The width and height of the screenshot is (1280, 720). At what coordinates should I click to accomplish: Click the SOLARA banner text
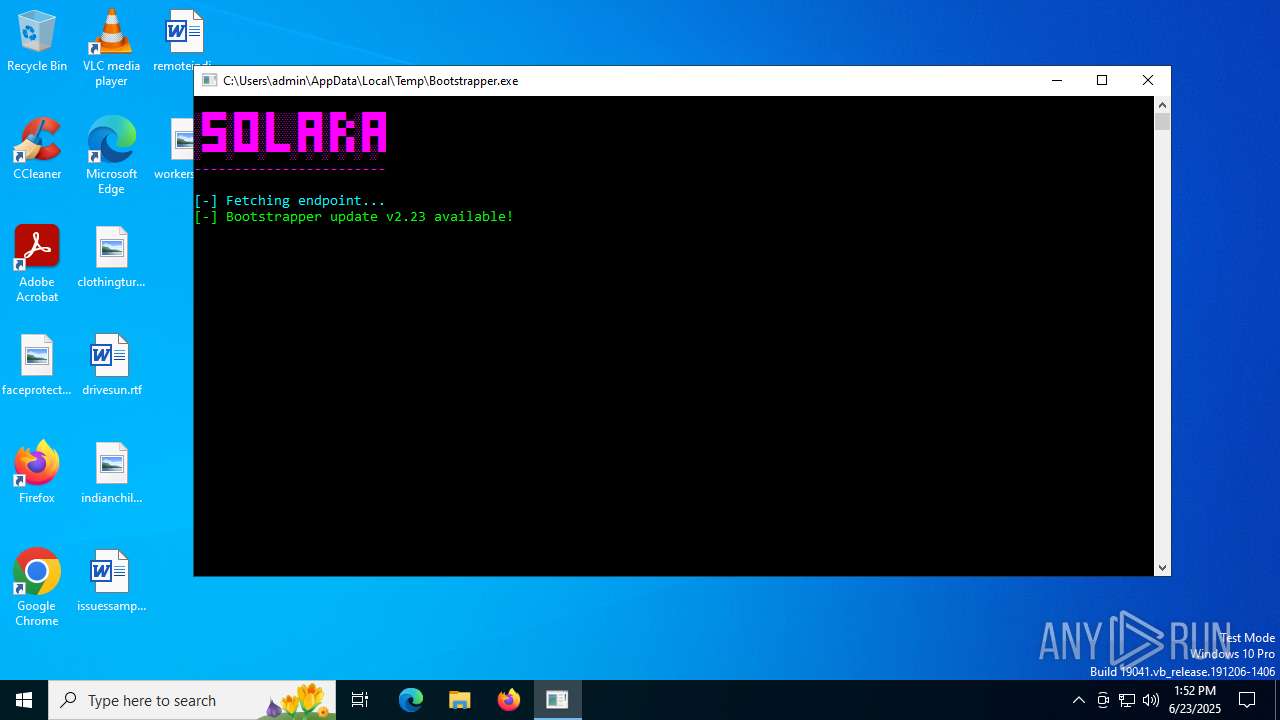pyautogui.click(x=293, y=134)
